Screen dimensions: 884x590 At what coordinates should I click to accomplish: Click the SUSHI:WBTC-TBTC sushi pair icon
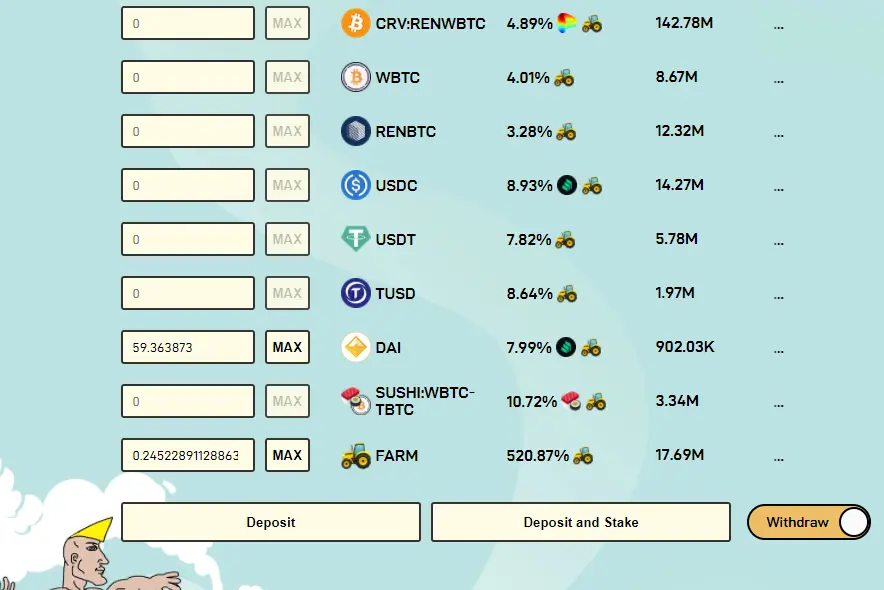(x=355, y=401)
